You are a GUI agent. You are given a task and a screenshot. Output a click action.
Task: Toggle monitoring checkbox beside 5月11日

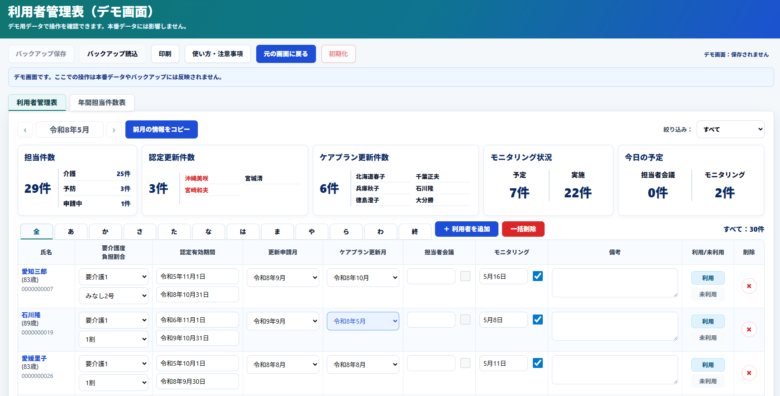click(538, 363)
